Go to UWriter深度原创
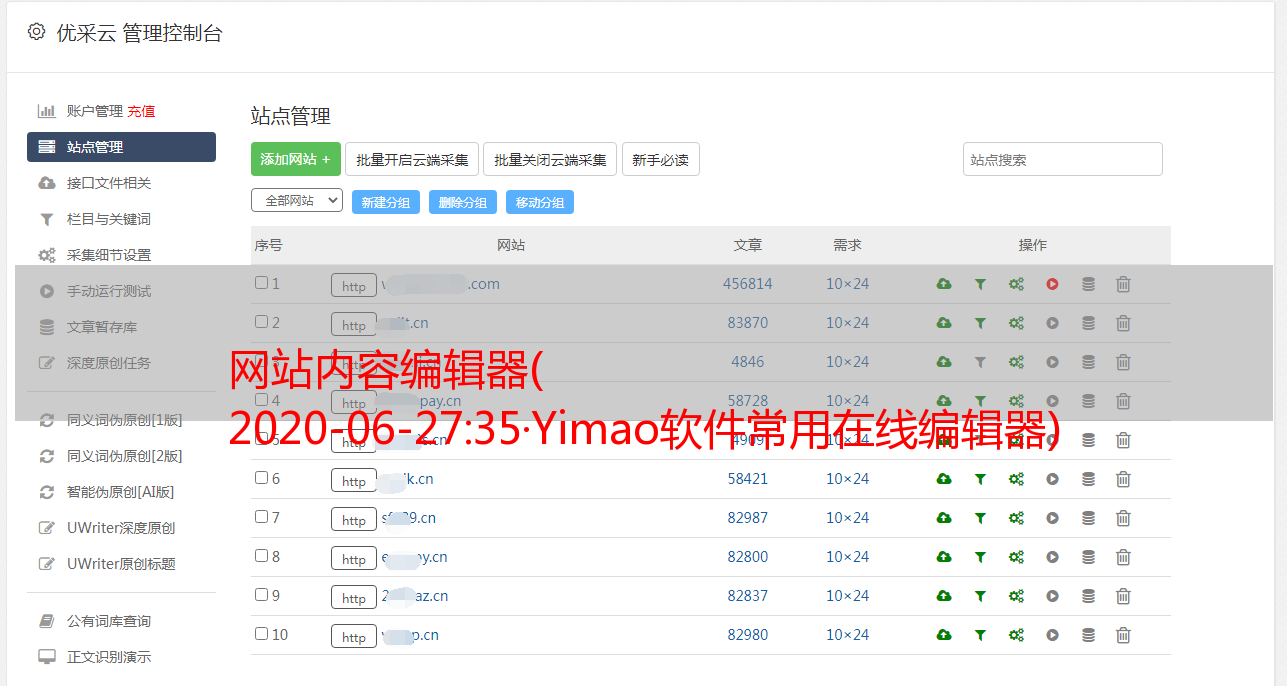This screenshot has height=686, width=1287. (121, 528)
